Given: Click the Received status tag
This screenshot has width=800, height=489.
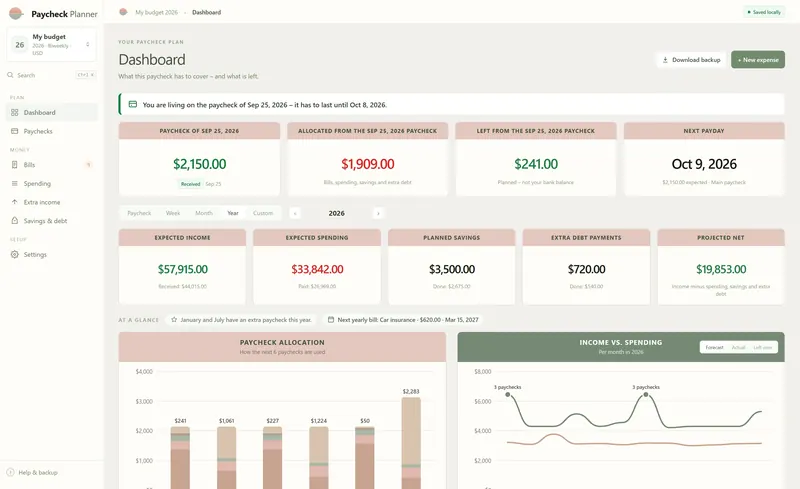Looking at the screenshot, I should click(x=190, y=184).
